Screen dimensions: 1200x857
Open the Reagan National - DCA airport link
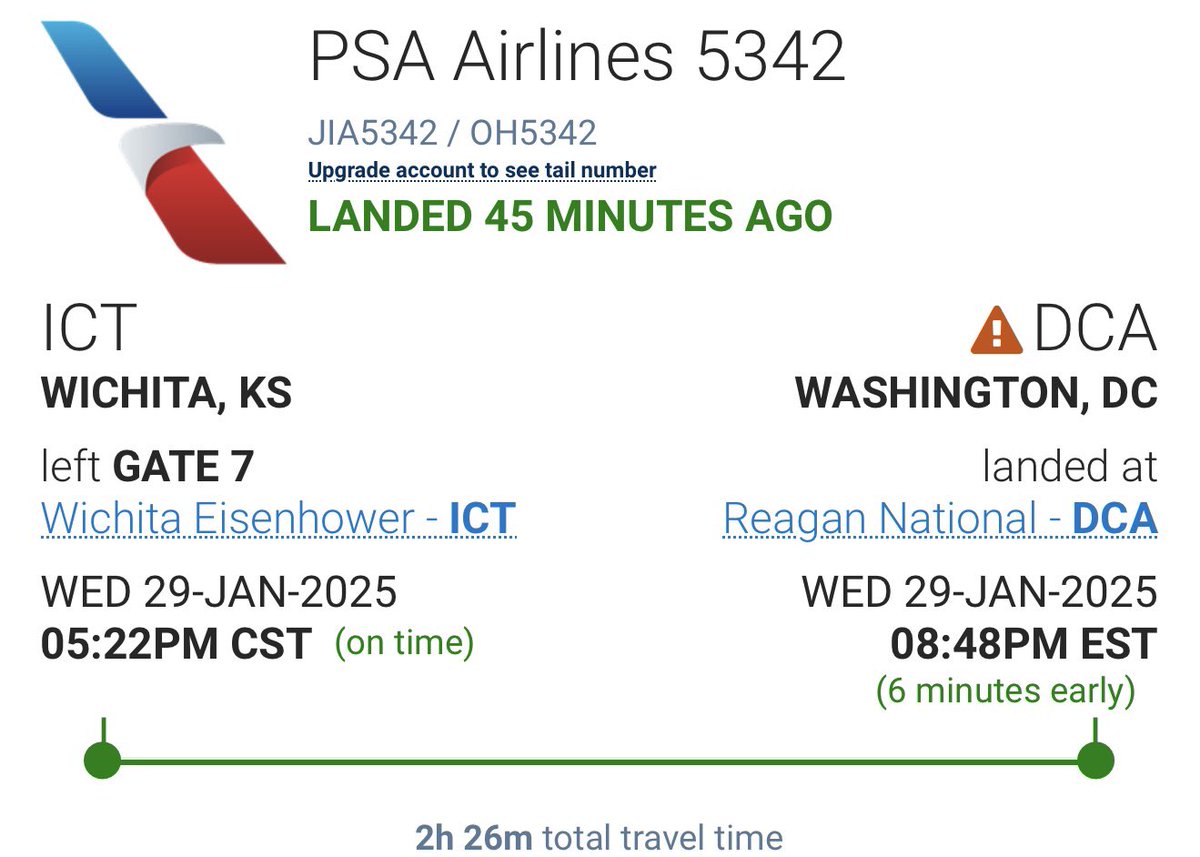coord(939,518)
